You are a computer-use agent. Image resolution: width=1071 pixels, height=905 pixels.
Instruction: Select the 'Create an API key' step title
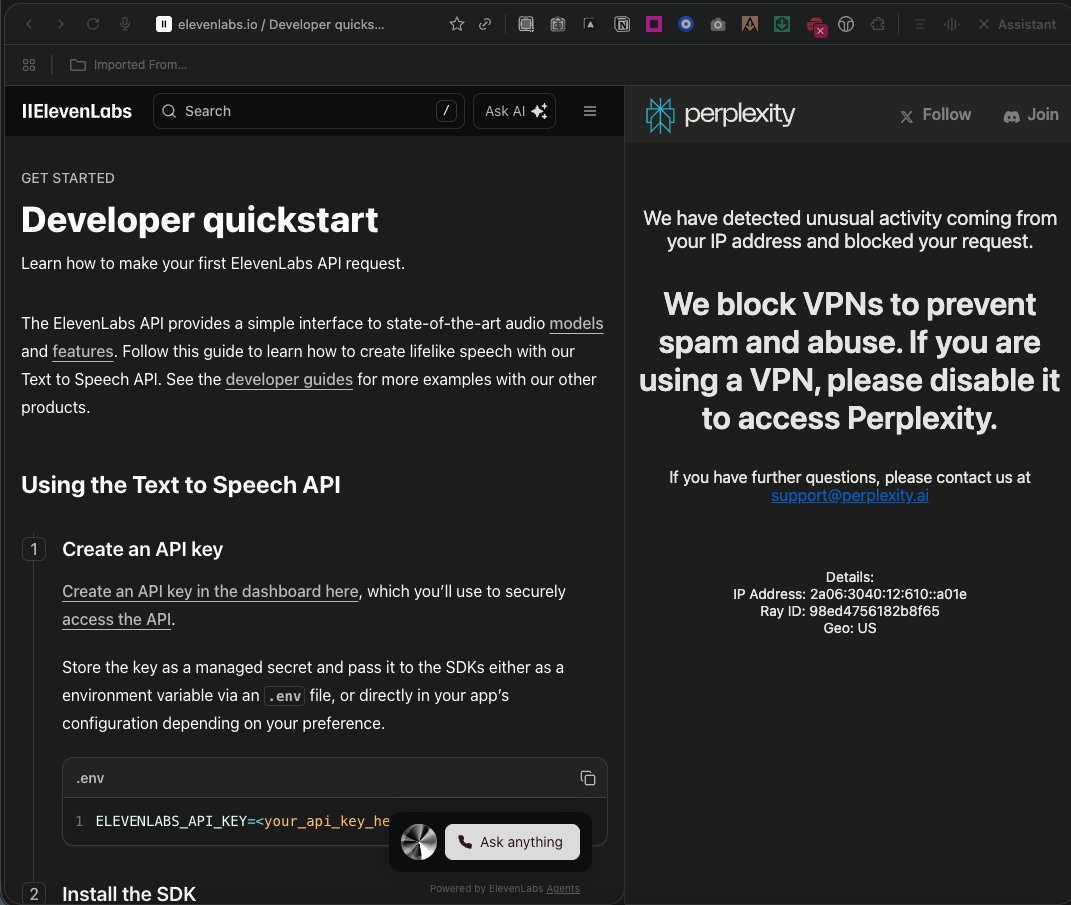pyautogui.click(x=143, y=550)
